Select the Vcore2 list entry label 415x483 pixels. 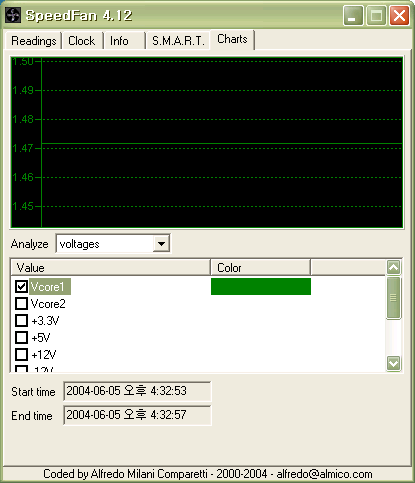48,304
